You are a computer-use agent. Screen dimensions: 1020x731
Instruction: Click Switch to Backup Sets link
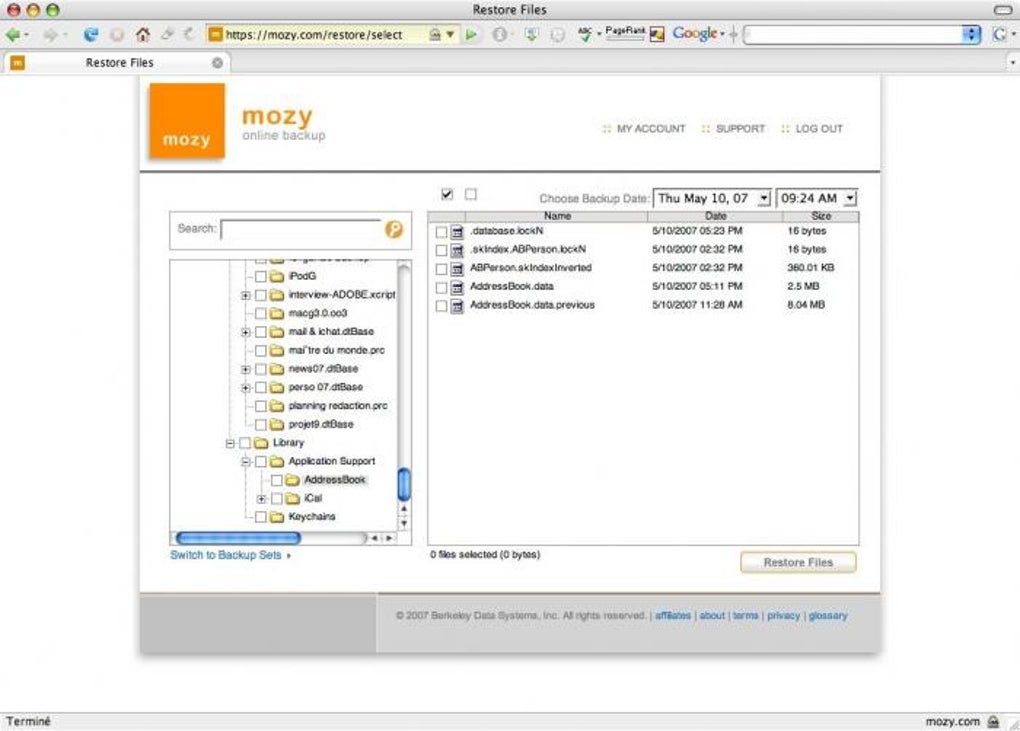226,555
